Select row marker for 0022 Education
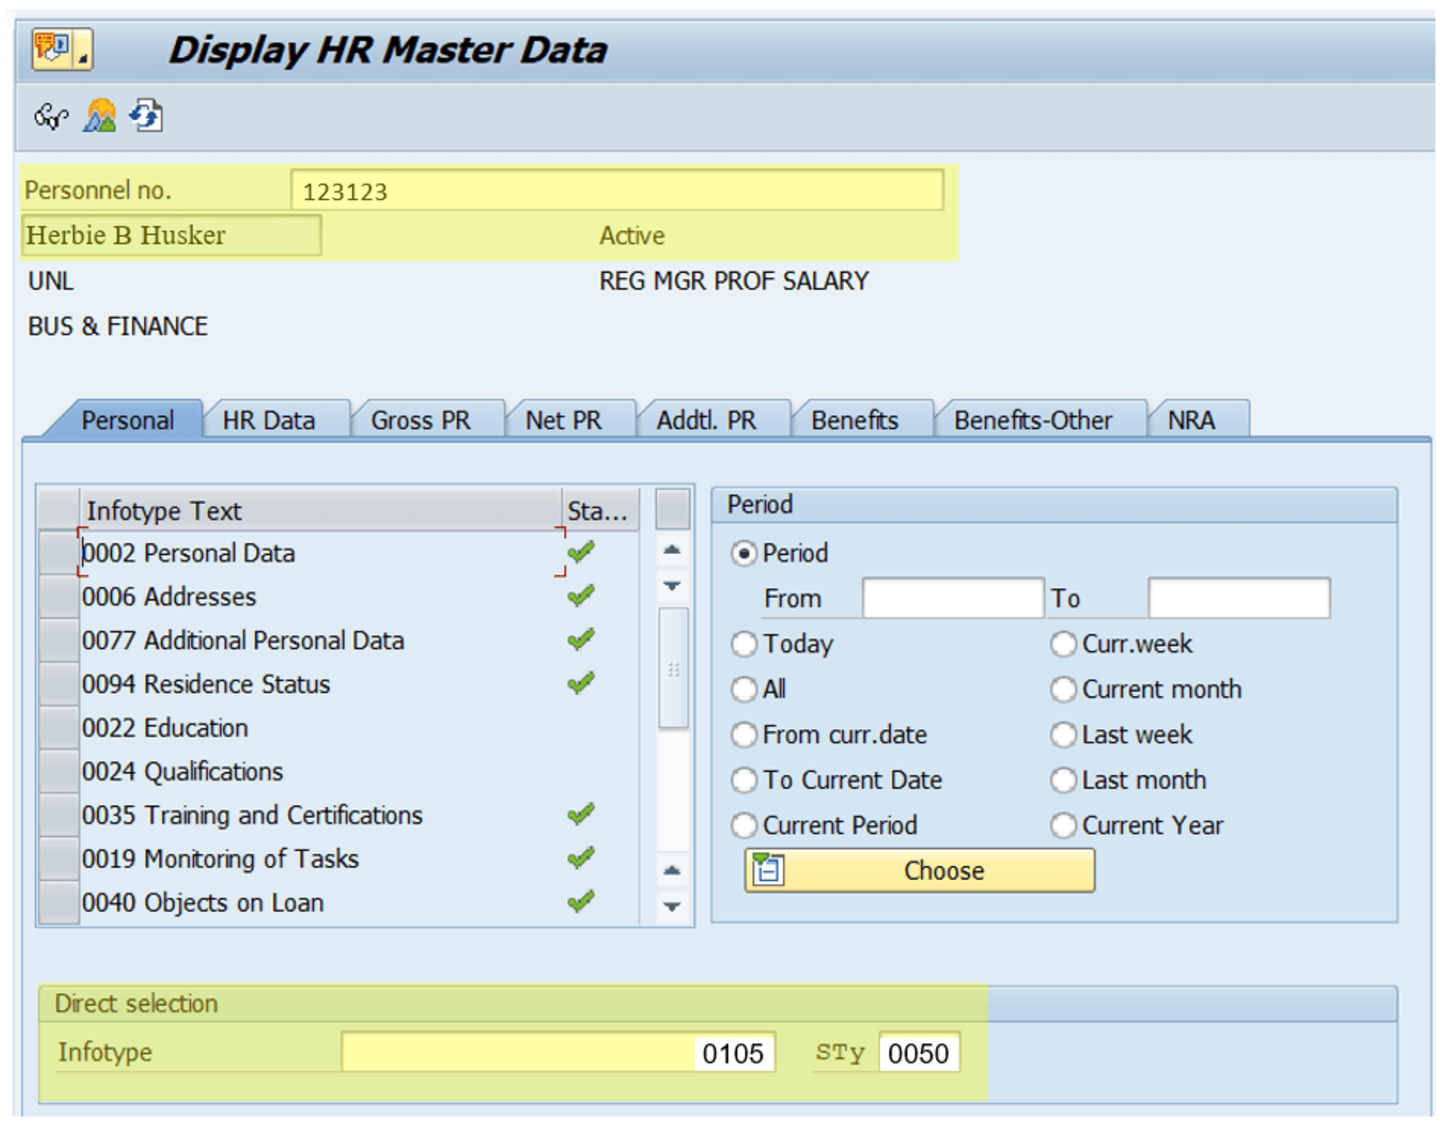The width and height of the screenshot is (1440, 1124). (59, 728)
